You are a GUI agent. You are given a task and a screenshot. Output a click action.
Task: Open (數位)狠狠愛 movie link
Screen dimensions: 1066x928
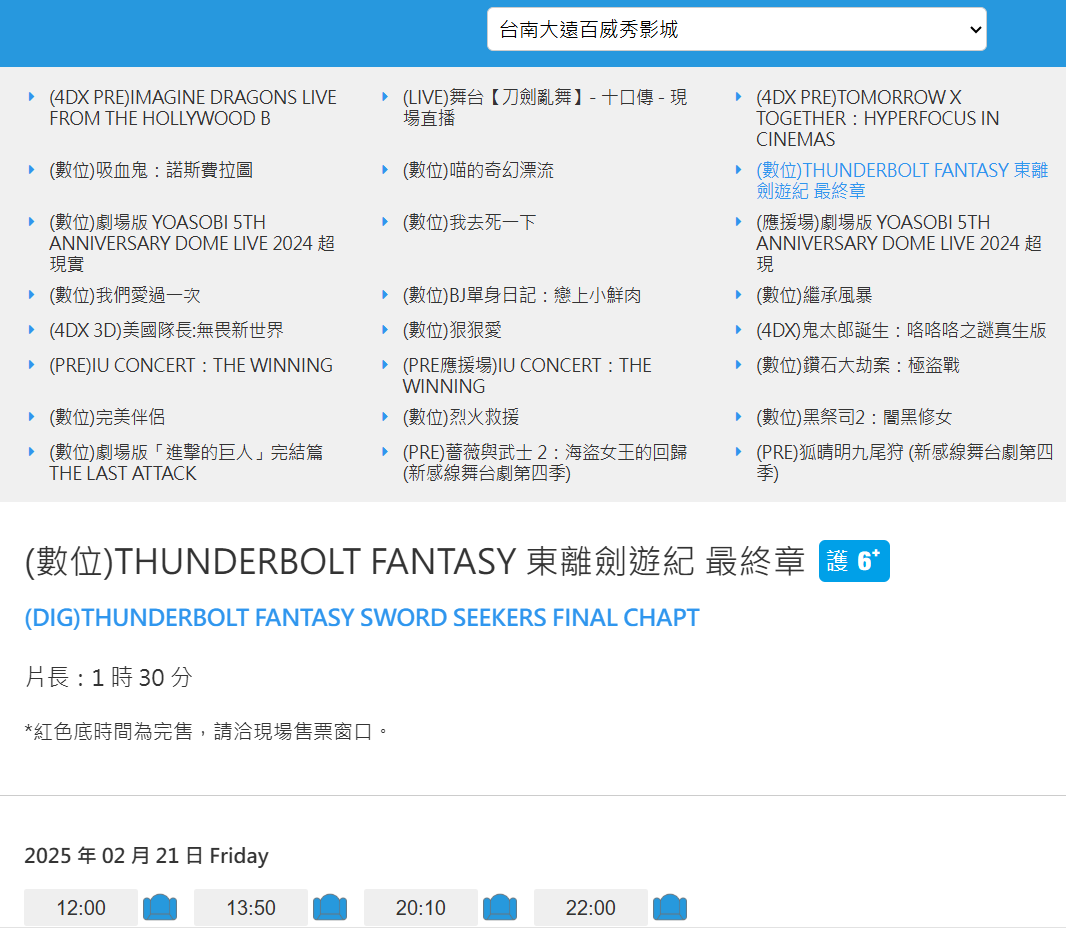tap(452, 330)
